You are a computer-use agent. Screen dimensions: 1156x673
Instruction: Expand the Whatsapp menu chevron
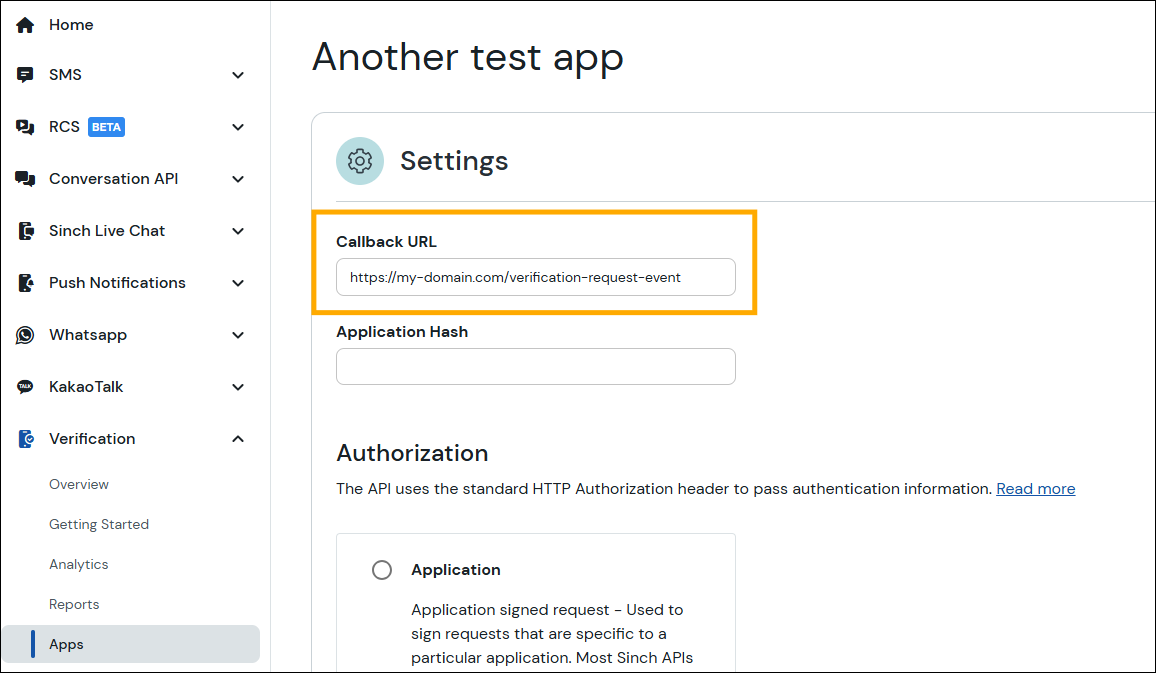[238, 334]
